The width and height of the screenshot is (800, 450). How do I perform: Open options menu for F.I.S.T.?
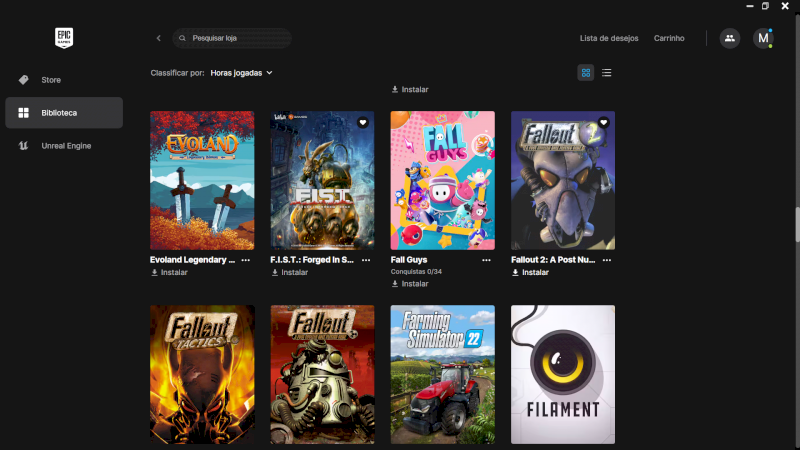click(x=366, y=260)
